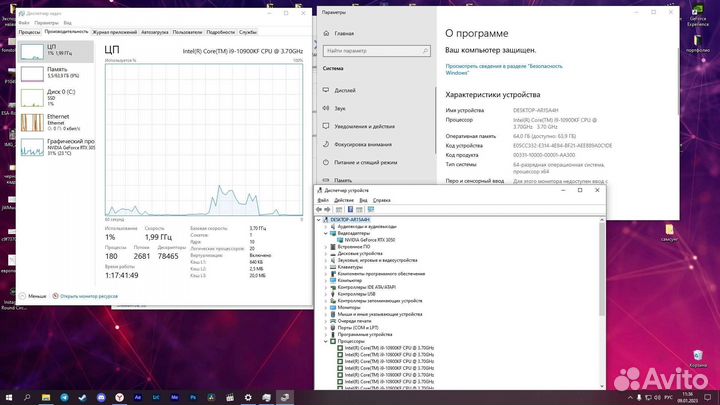This screenshot has width=720, height=405.
Task: Open Справка menu in Device Manager
Action: coord(382,200)
